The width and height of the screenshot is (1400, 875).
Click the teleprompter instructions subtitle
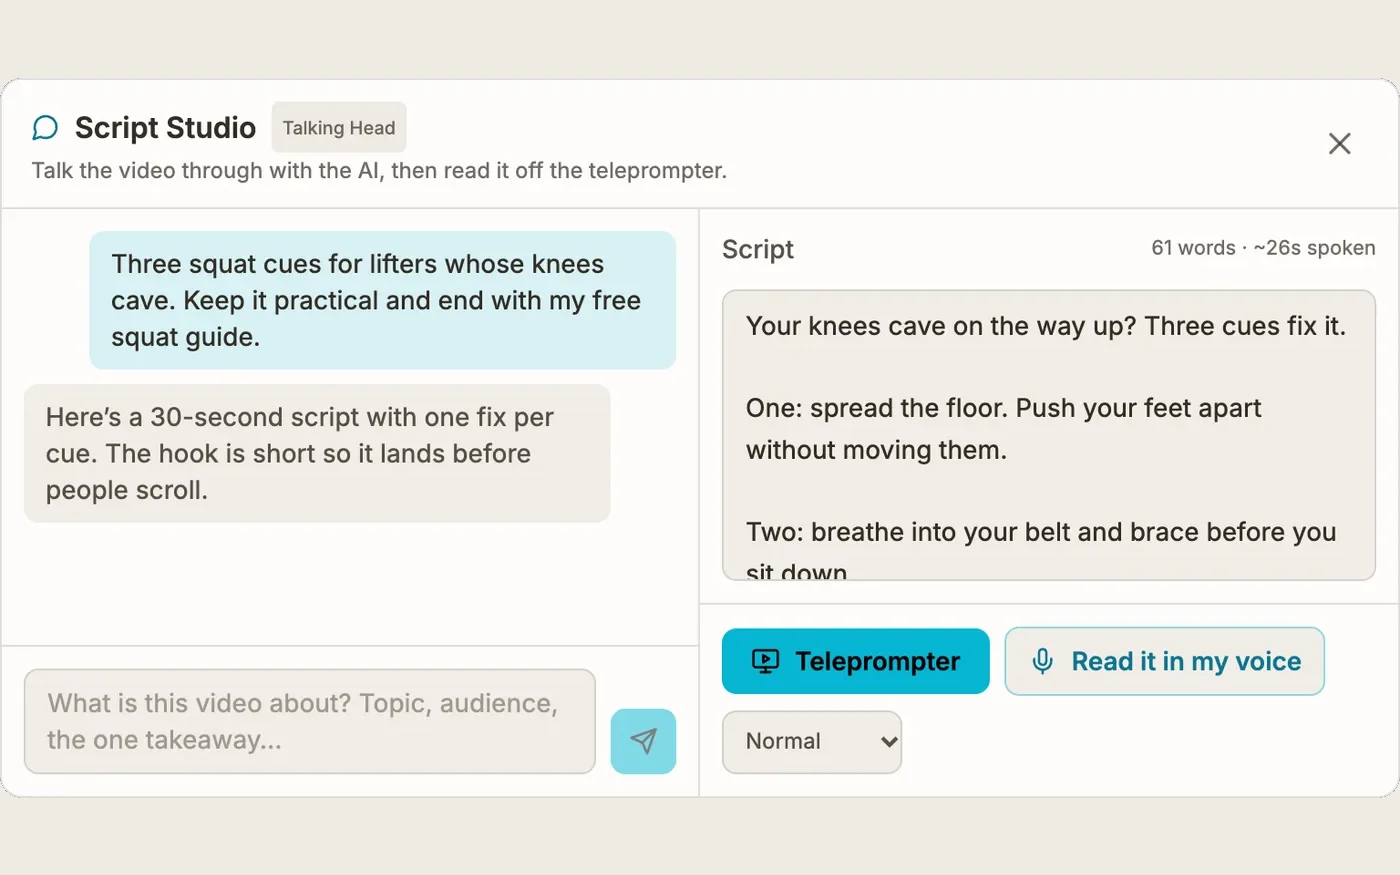tap(379, 171)
